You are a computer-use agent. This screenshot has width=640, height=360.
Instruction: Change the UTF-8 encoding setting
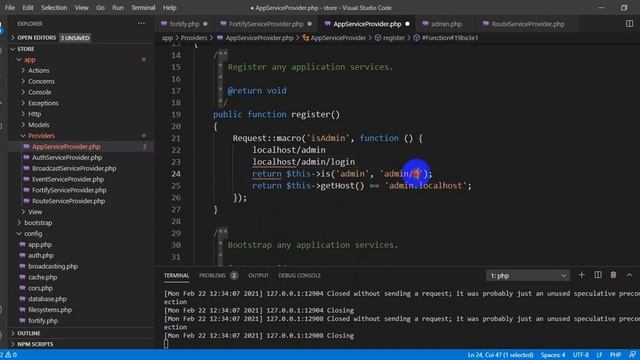[x=581, y=355]
